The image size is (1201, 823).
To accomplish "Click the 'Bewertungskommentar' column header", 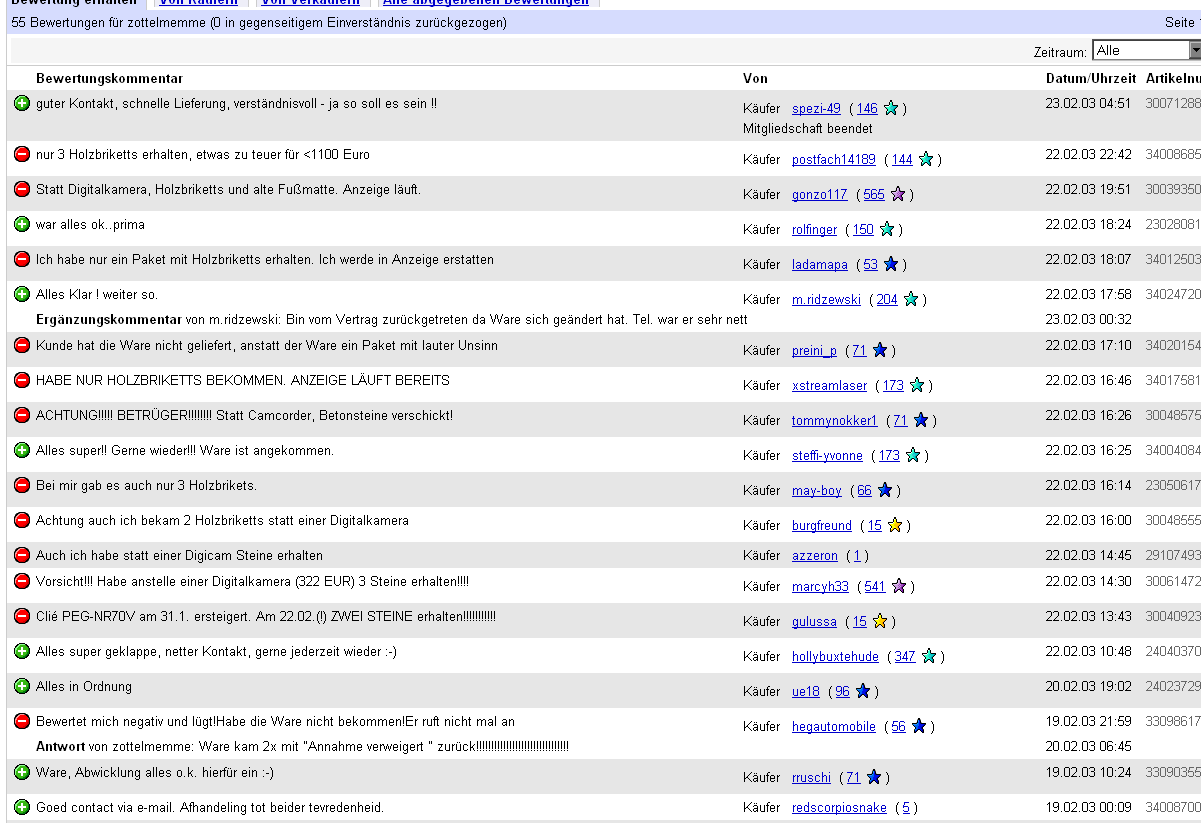I will tap(110, 78).
